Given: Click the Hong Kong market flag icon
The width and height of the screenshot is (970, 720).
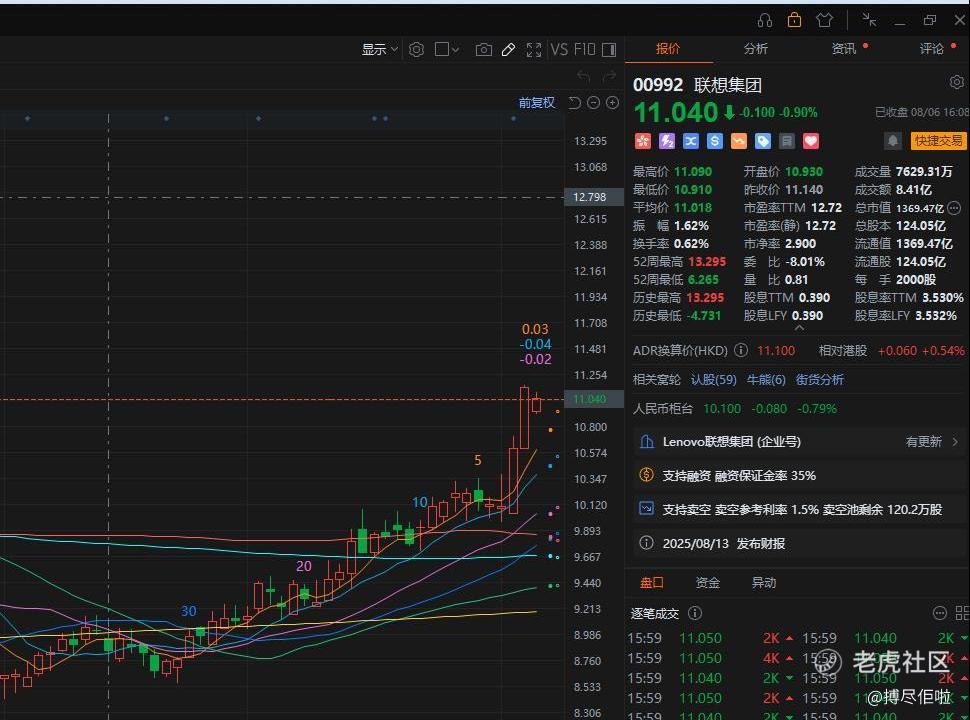Looking at the screenshot, I should [x=643, y=142].
